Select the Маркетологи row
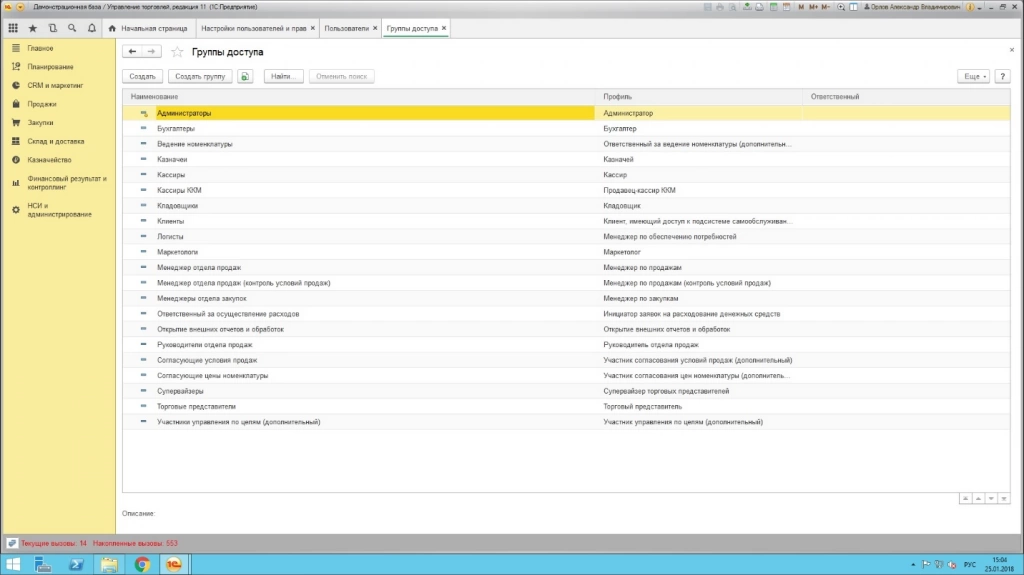This screenshot has height=575, width=1024. tap(566, 252)
